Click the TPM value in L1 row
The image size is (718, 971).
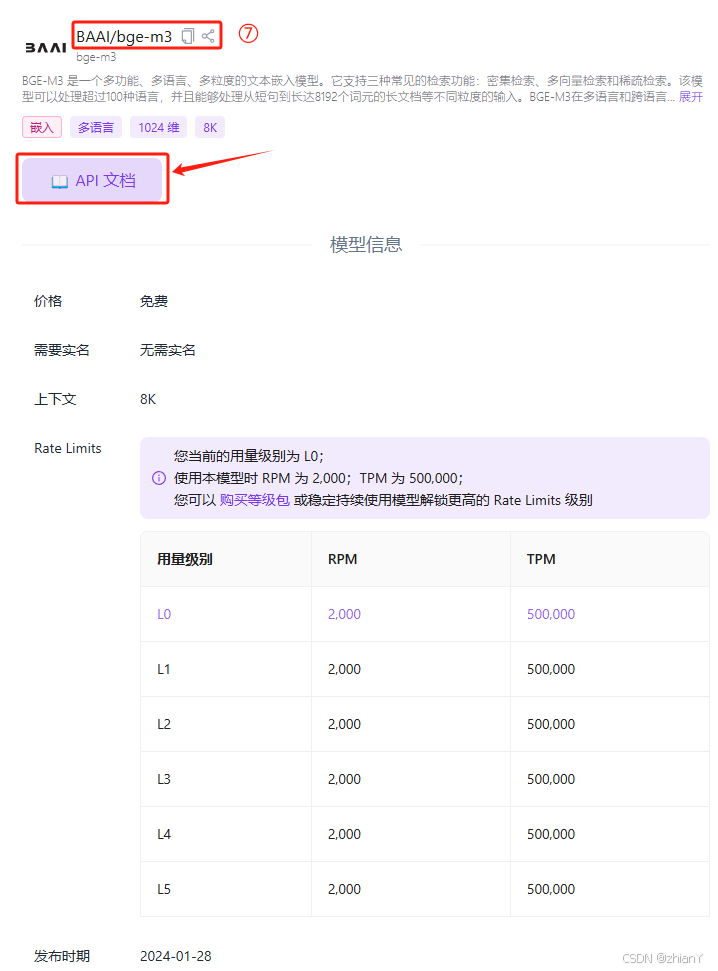click(x=551, y=669)
